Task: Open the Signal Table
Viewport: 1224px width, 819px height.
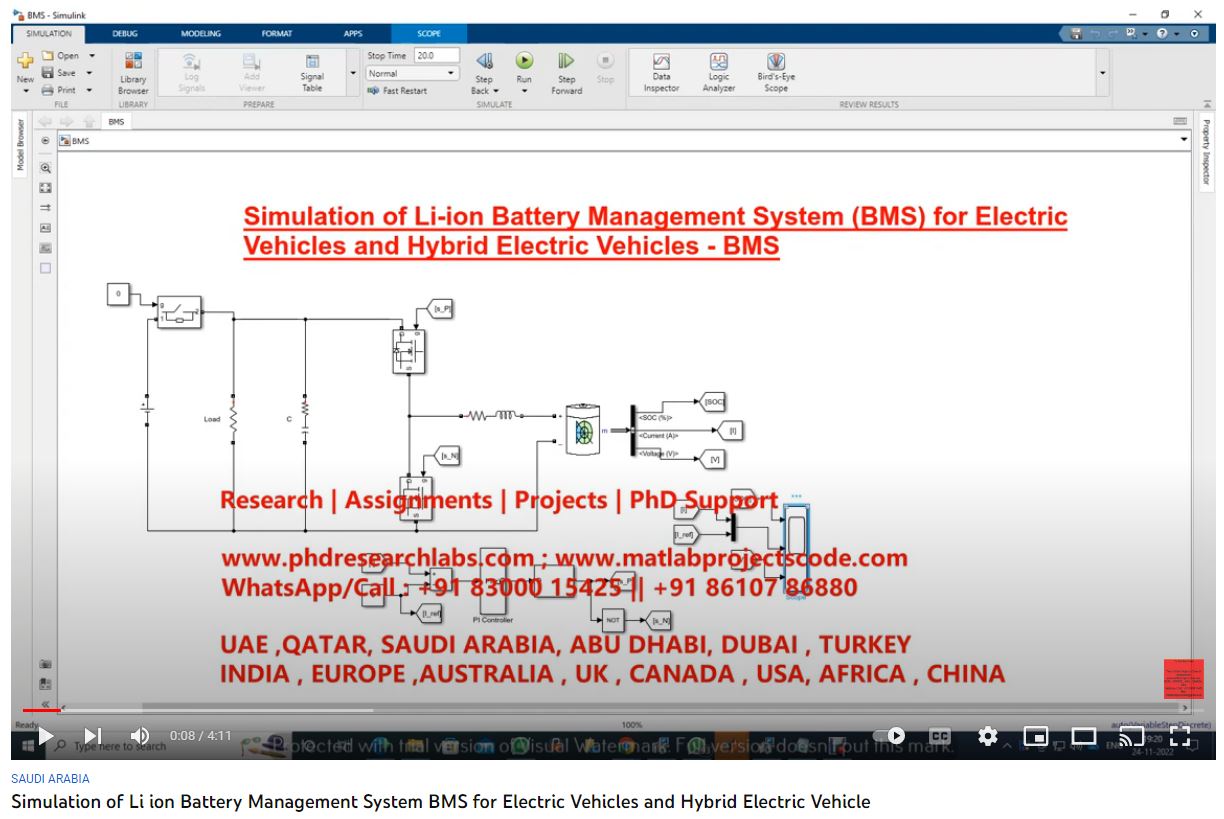Action: [x=312, y=72]
